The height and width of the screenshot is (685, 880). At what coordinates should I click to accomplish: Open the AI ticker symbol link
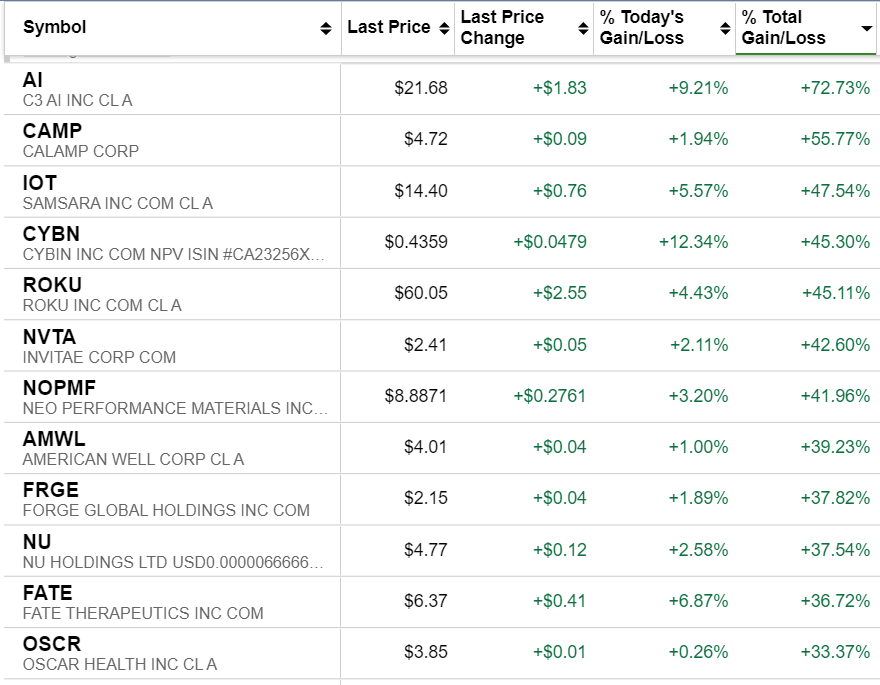click(33, 80)
